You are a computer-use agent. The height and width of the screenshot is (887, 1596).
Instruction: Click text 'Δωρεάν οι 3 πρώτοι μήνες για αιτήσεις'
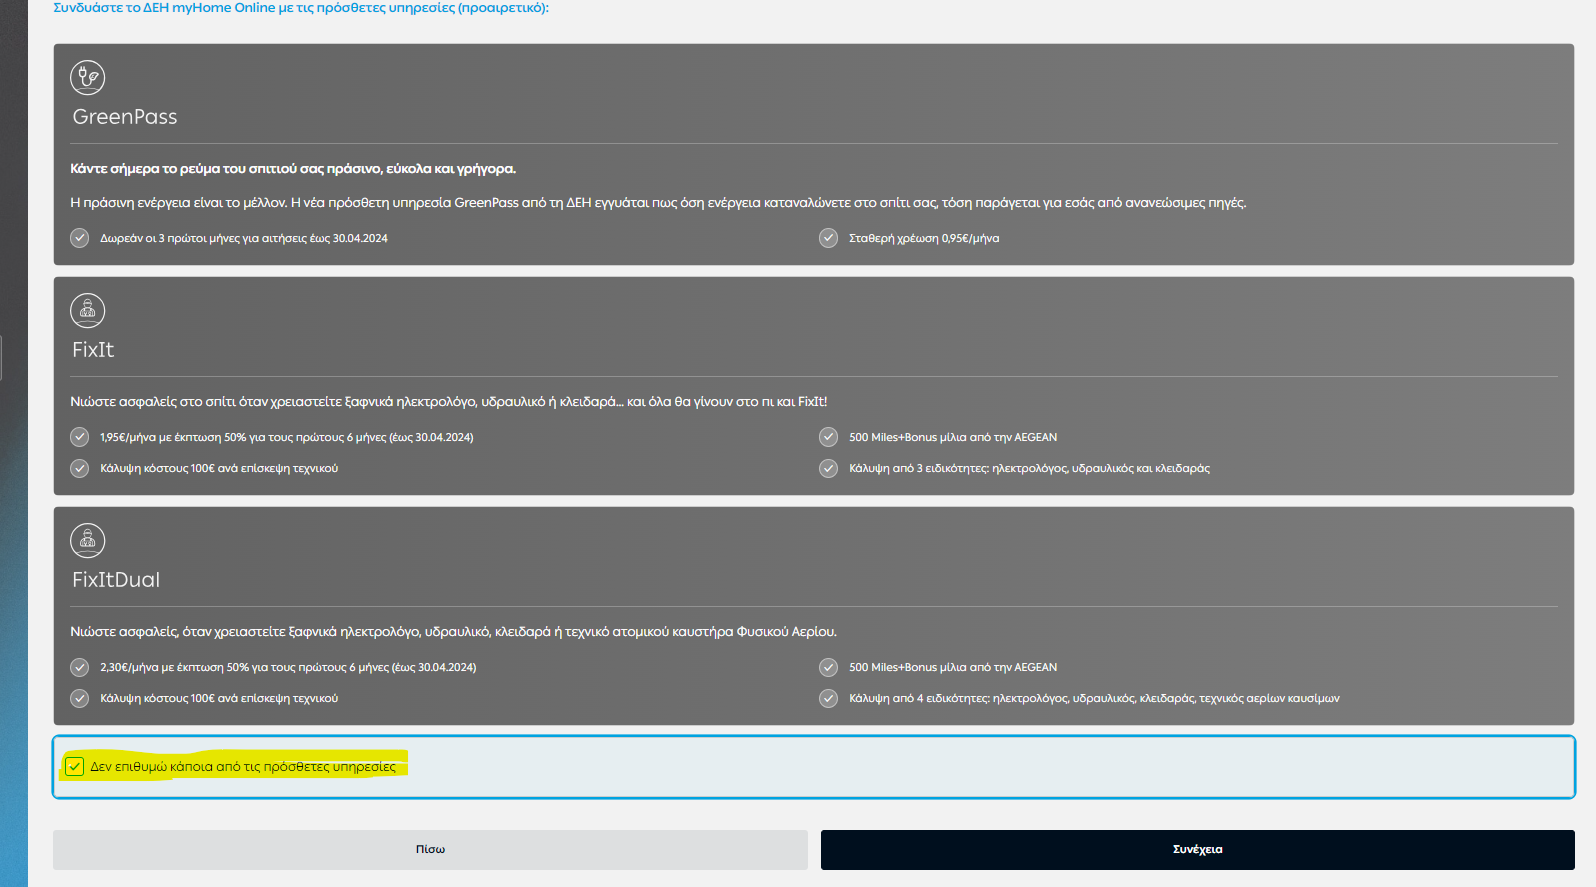coord(244,238)
